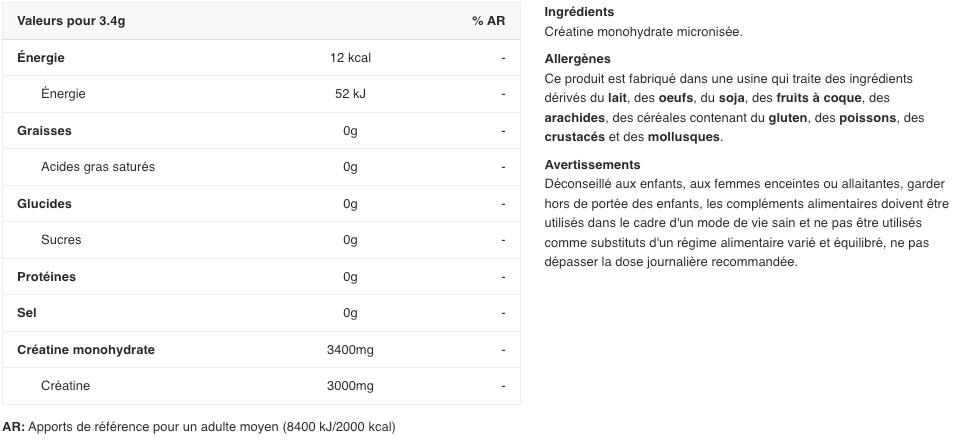Click the 'Ingrédients' heading
This screenshot has width=953, height=446.
(579, 12)
